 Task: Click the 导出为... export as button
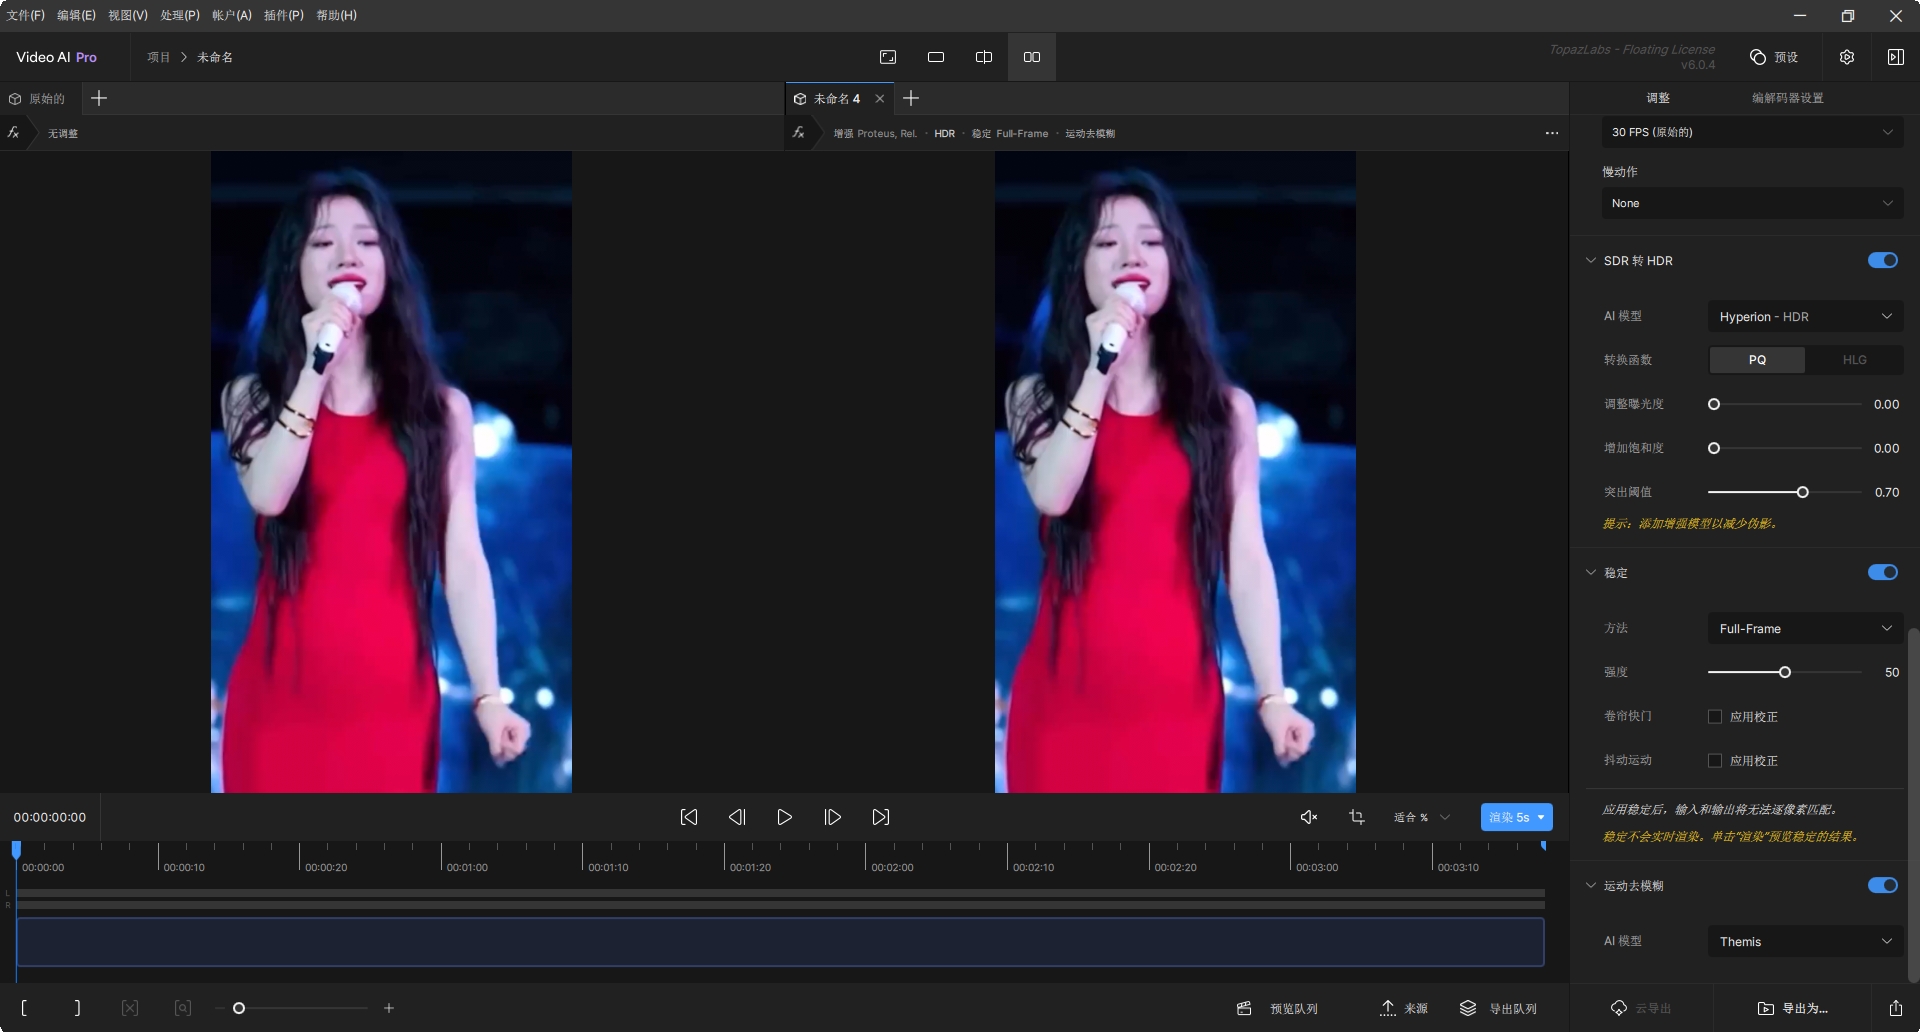(x=1793, y=1008)
